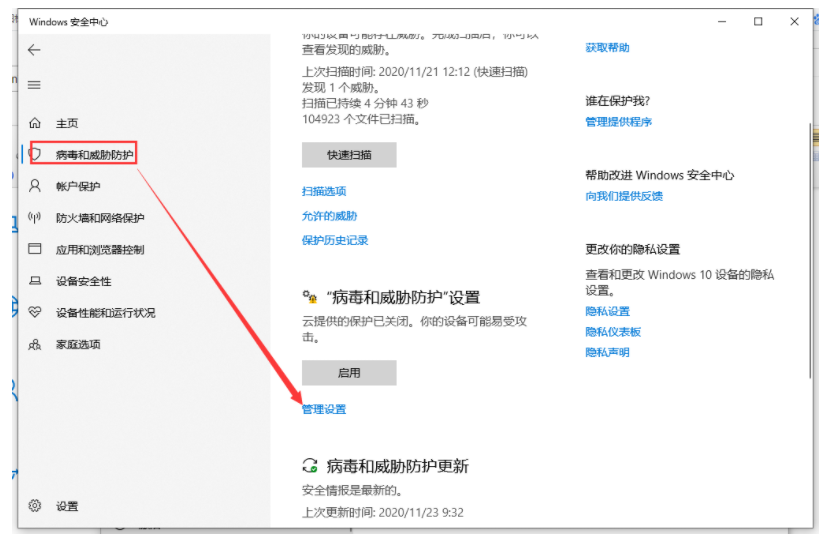Image resolution: width=825 pixels, height=543 pixels.
Task: Click the “病毒和威胁防护”设置 heading
Action: pos(403,297)
